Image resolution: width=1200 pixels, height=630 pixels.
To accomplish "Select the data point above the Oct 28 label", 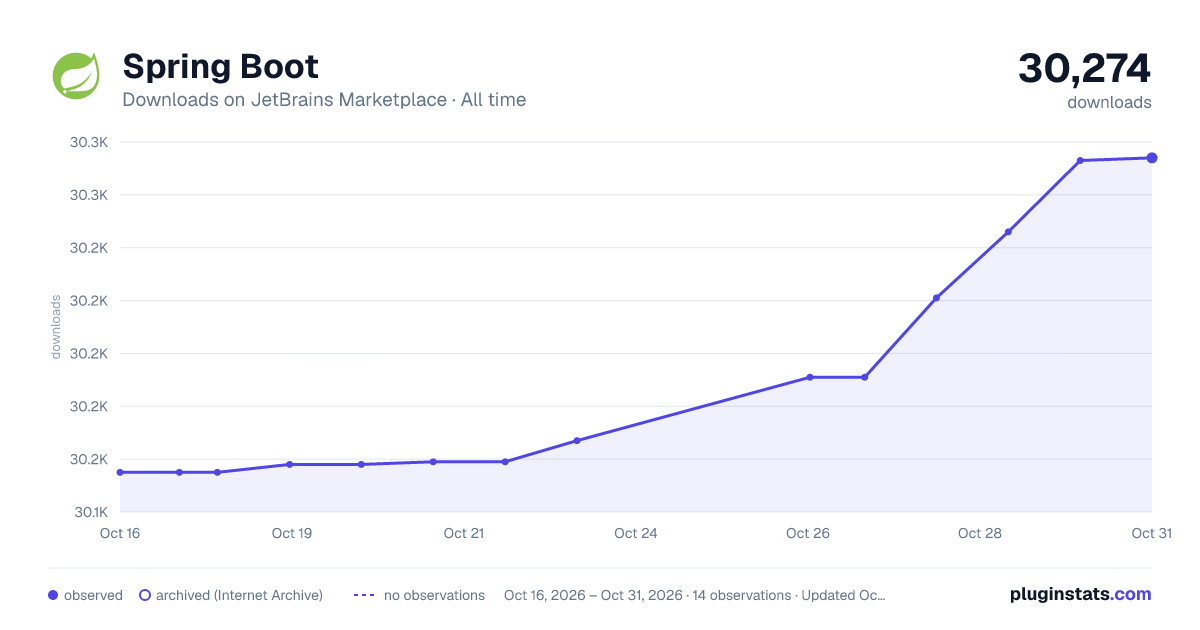I will (1008, 232).
